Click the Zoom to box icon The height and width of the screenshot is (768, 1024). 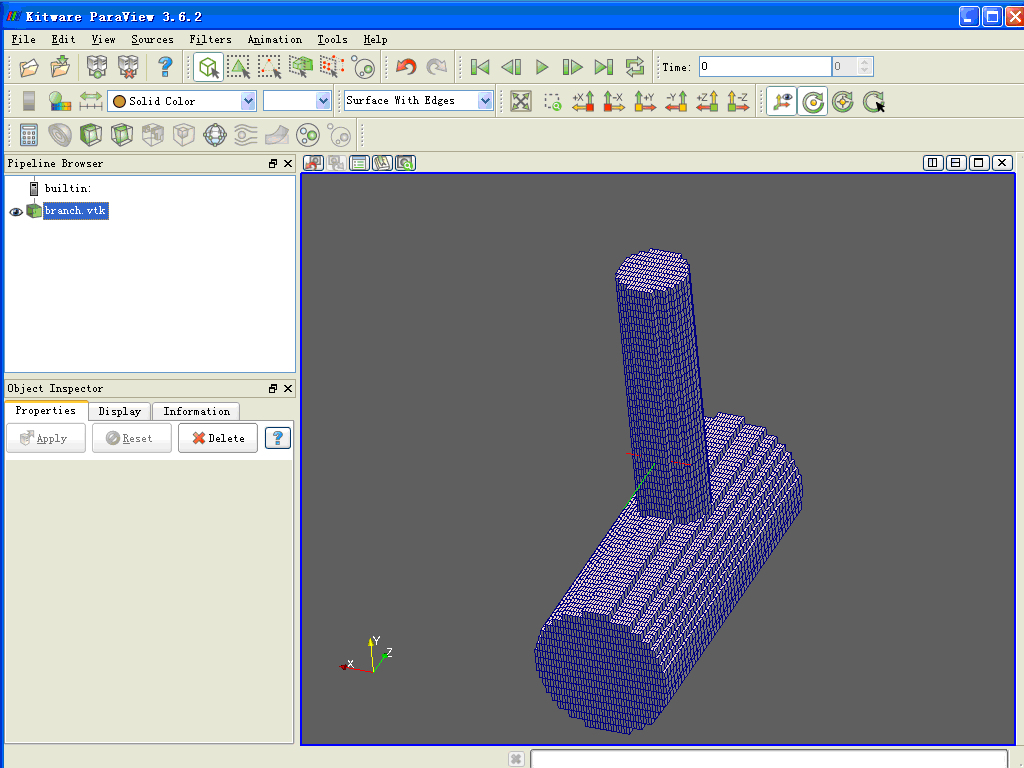(x=552, y=101)
